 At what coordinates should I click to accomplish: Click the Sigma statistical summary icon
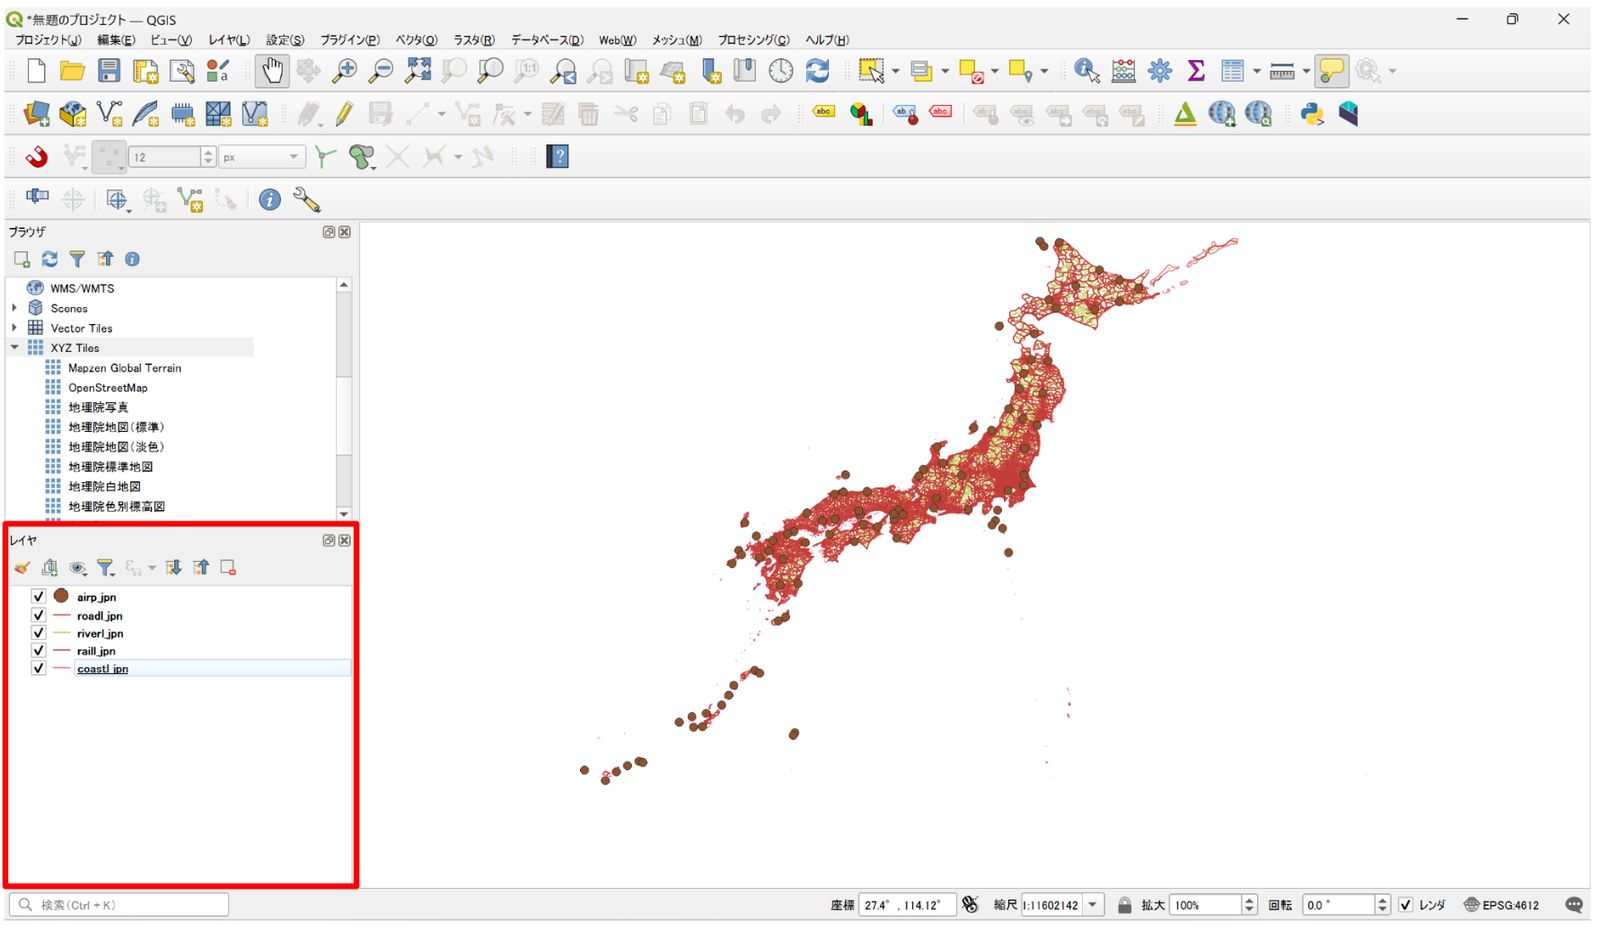[1196, 71]
